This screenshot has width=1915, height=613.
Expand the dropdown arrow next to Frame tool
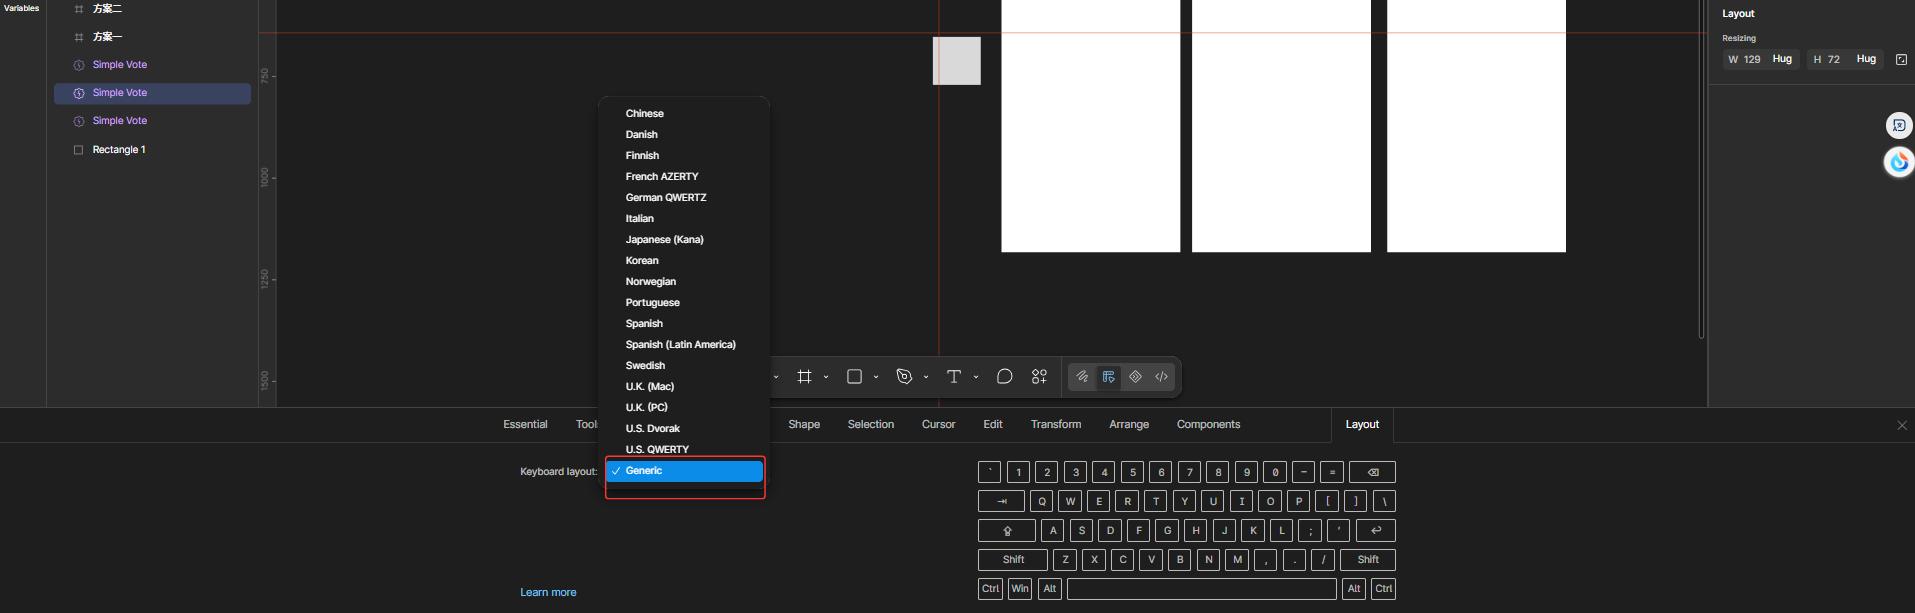tap(826, 377)
